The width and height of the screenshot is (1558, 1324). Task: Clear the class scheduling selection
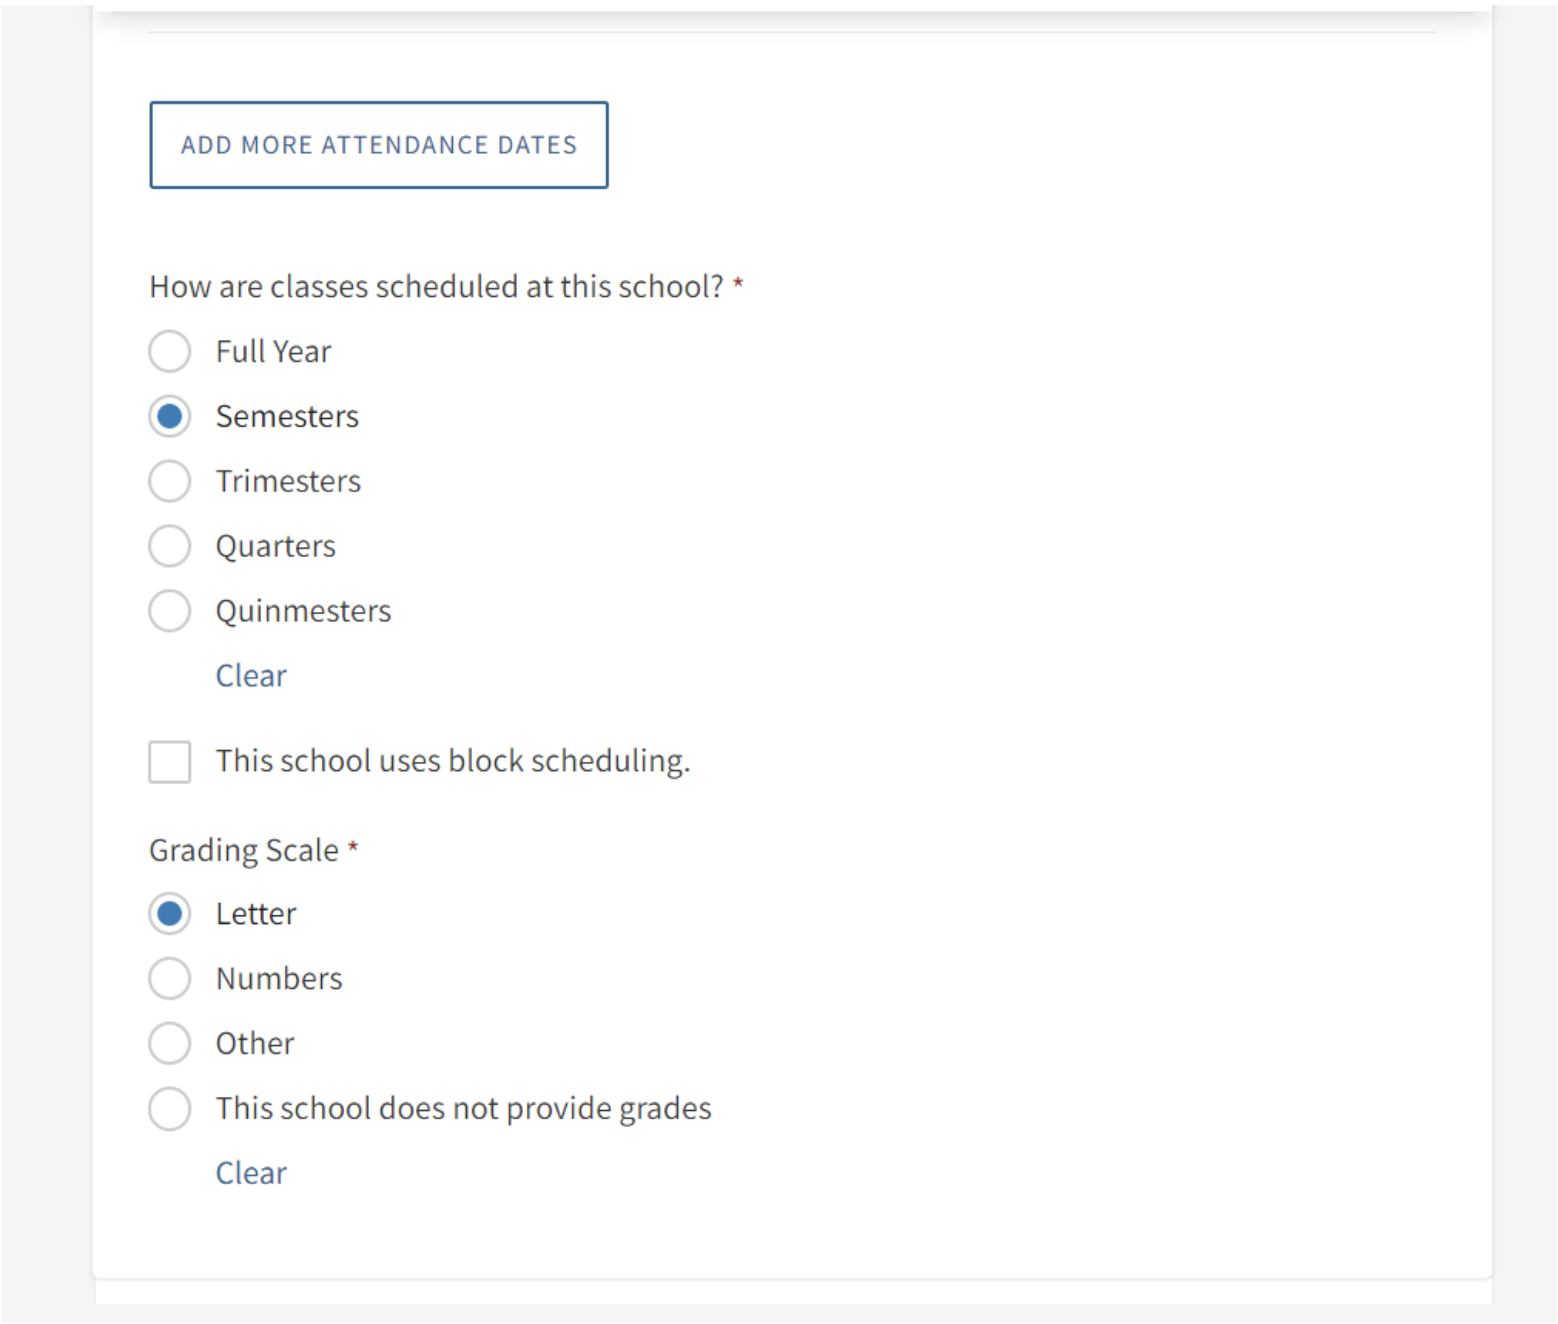coord(251,676)
